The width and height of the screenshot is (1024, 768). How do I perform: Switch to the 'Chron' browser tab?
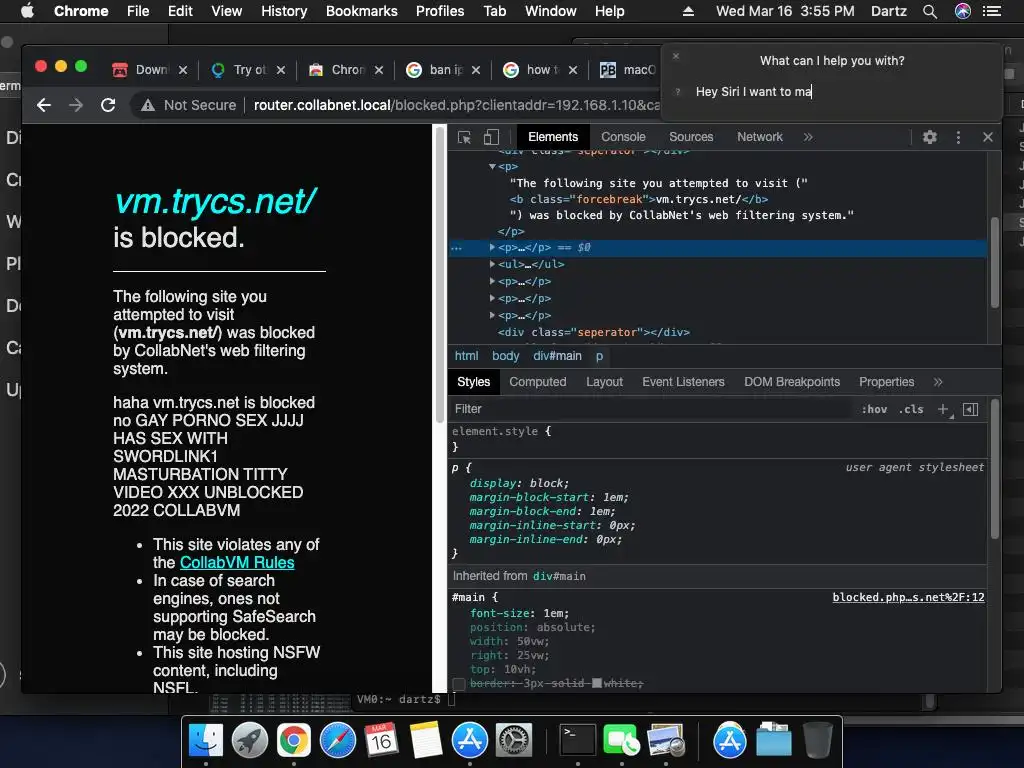[x=346, y=70]
